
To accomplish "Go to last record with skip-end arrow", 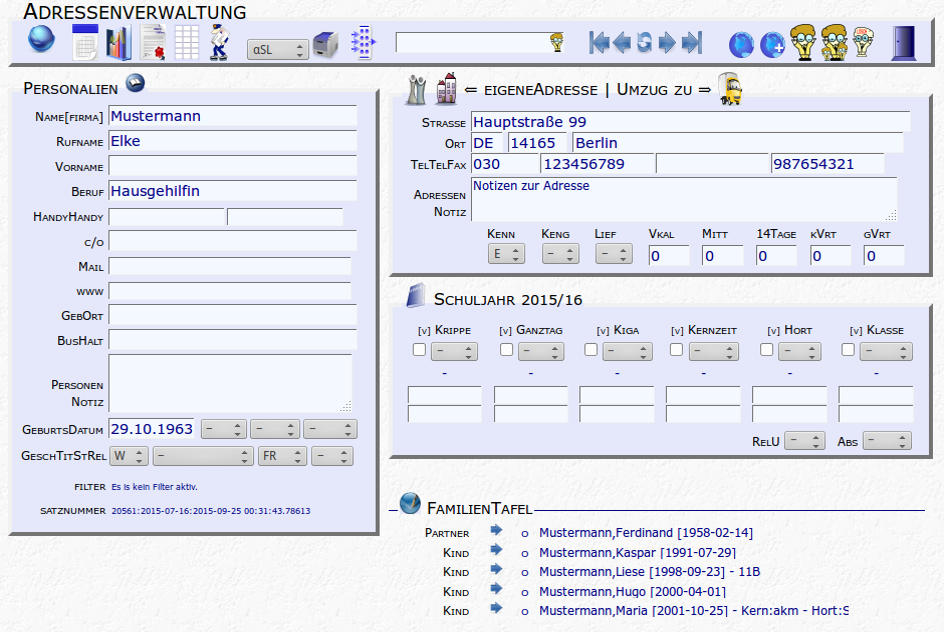I will pyautogui.click(x=692, y=43).
